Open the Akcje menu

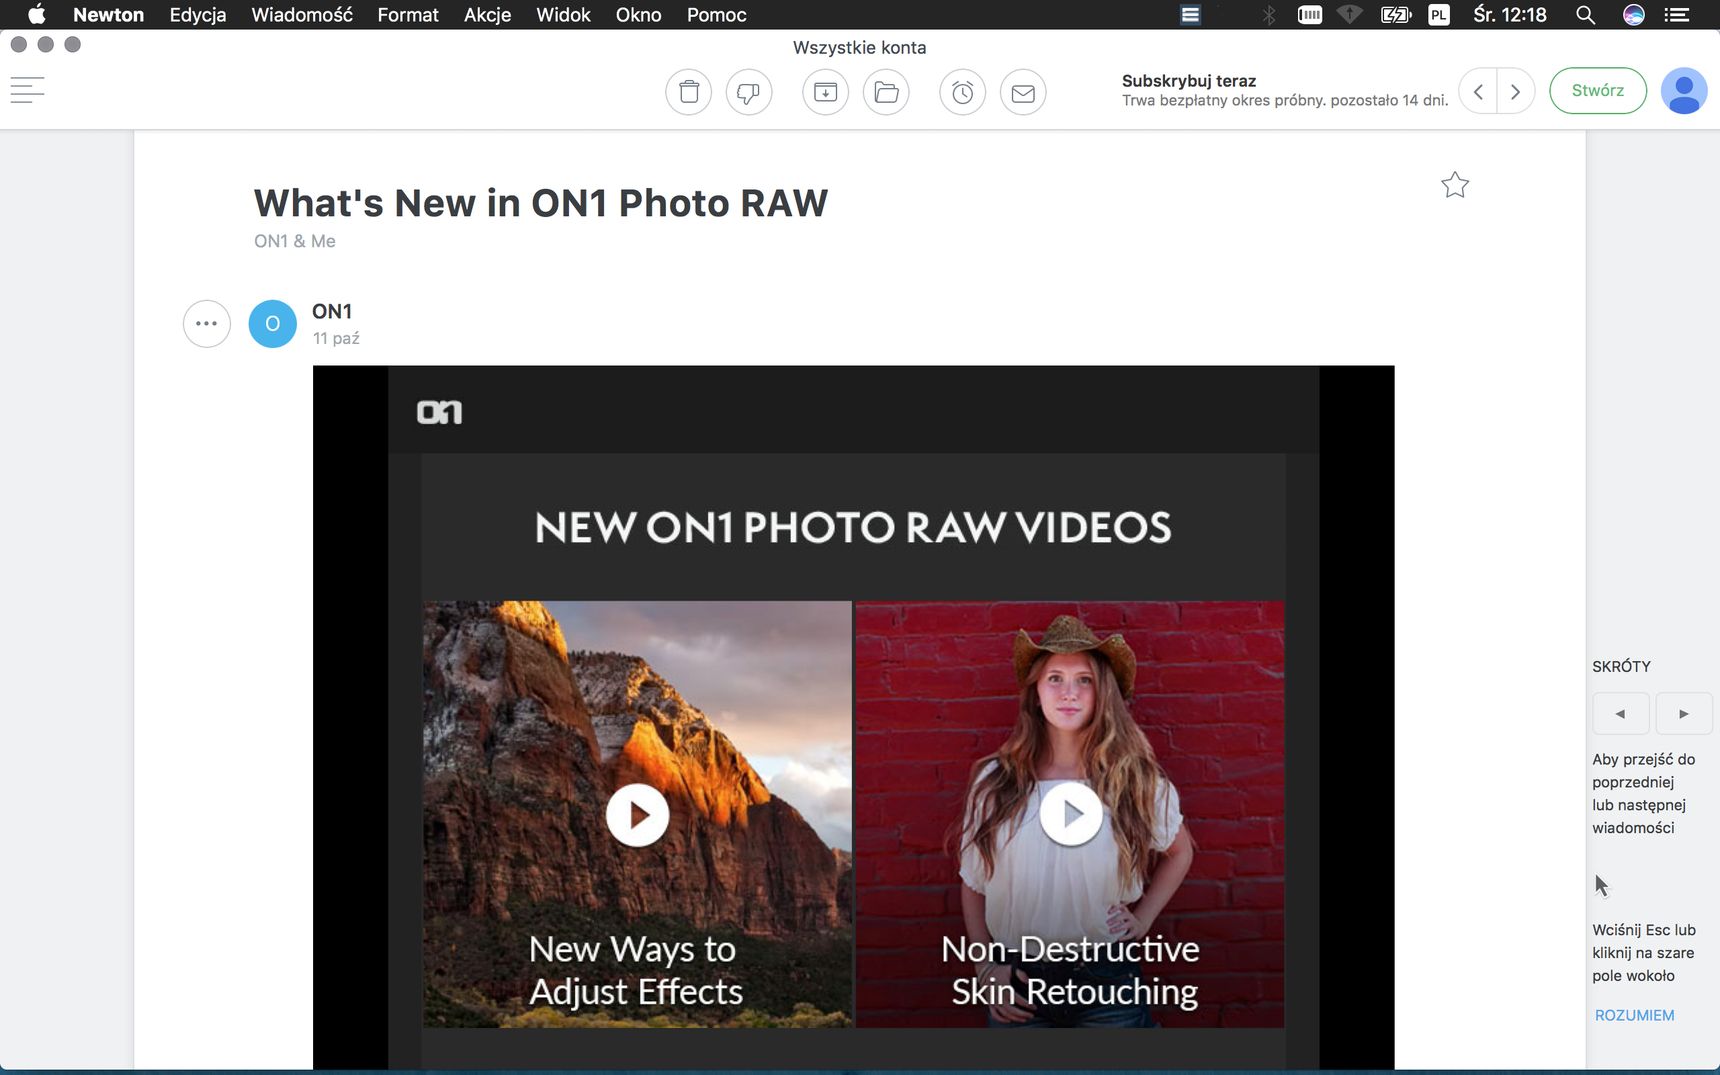tap(487, 15)
